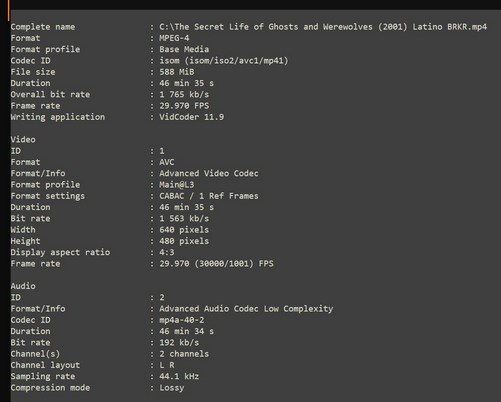The image size is (501, 402).
Task: Click the Overall bit rate 1 765 kb/s
Action: [184, 95]
